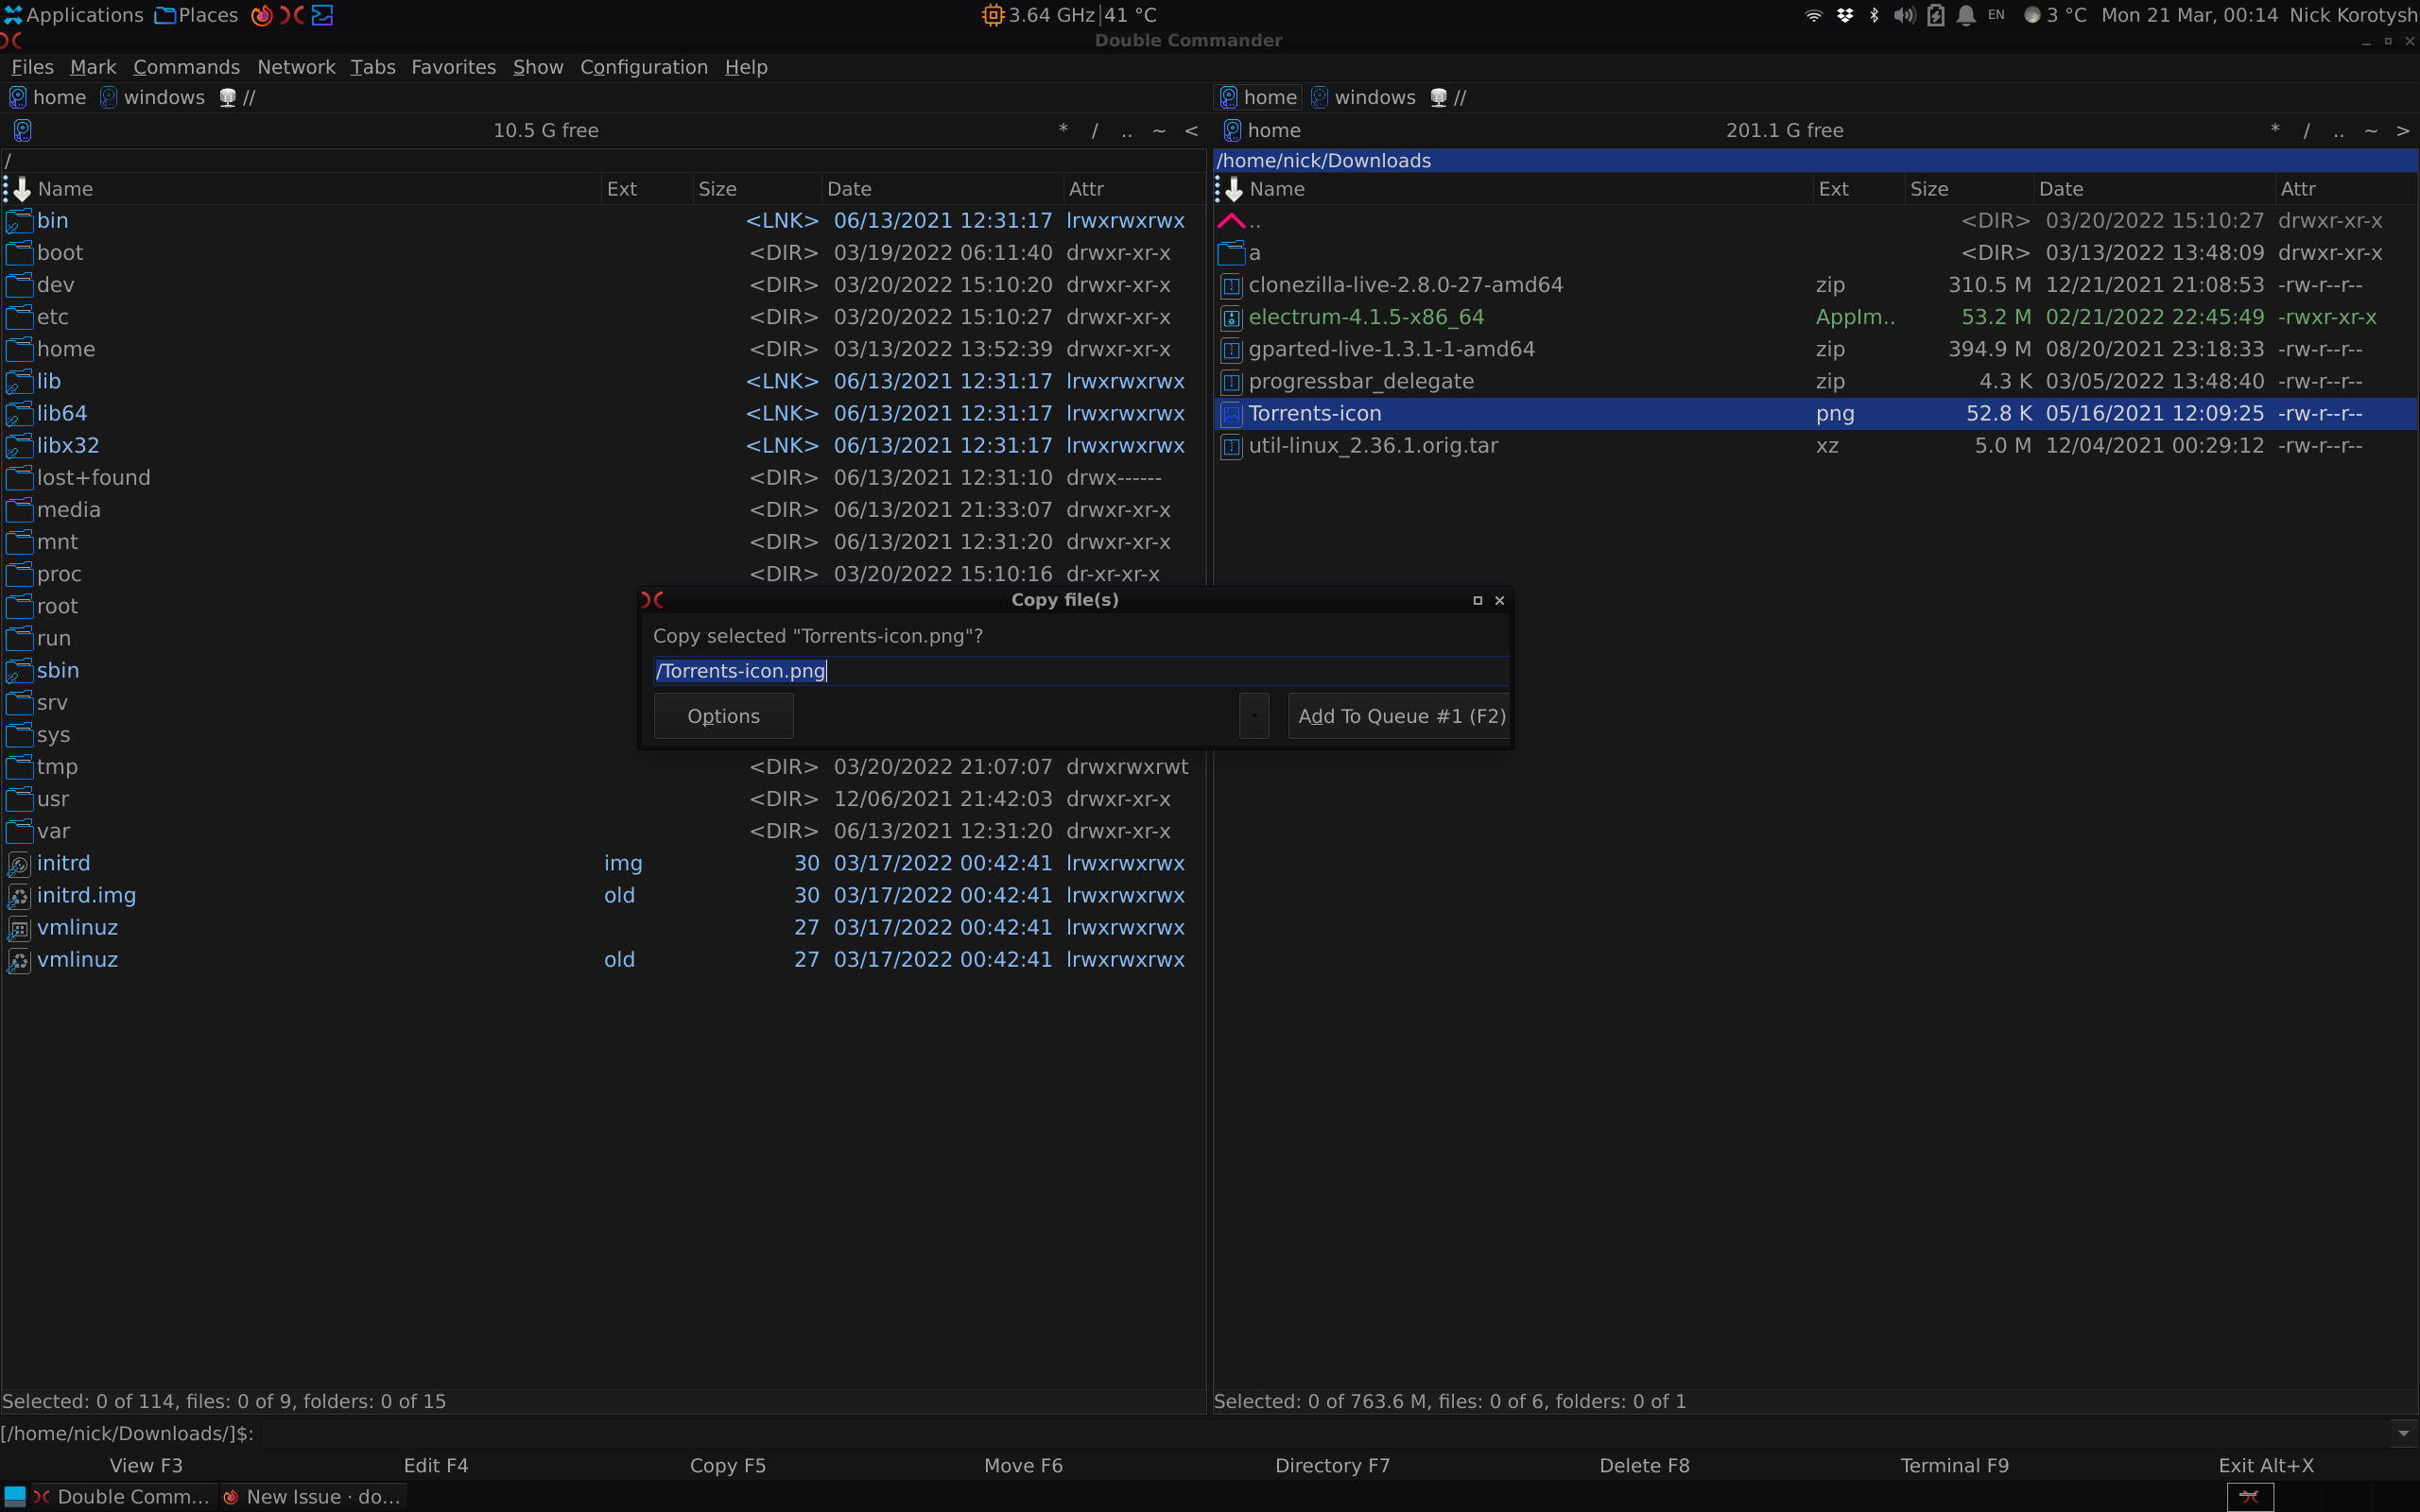Go to next directory with the > icon on right panel
This screenshot has width=2420, height=1512.
click(2404, 130)
